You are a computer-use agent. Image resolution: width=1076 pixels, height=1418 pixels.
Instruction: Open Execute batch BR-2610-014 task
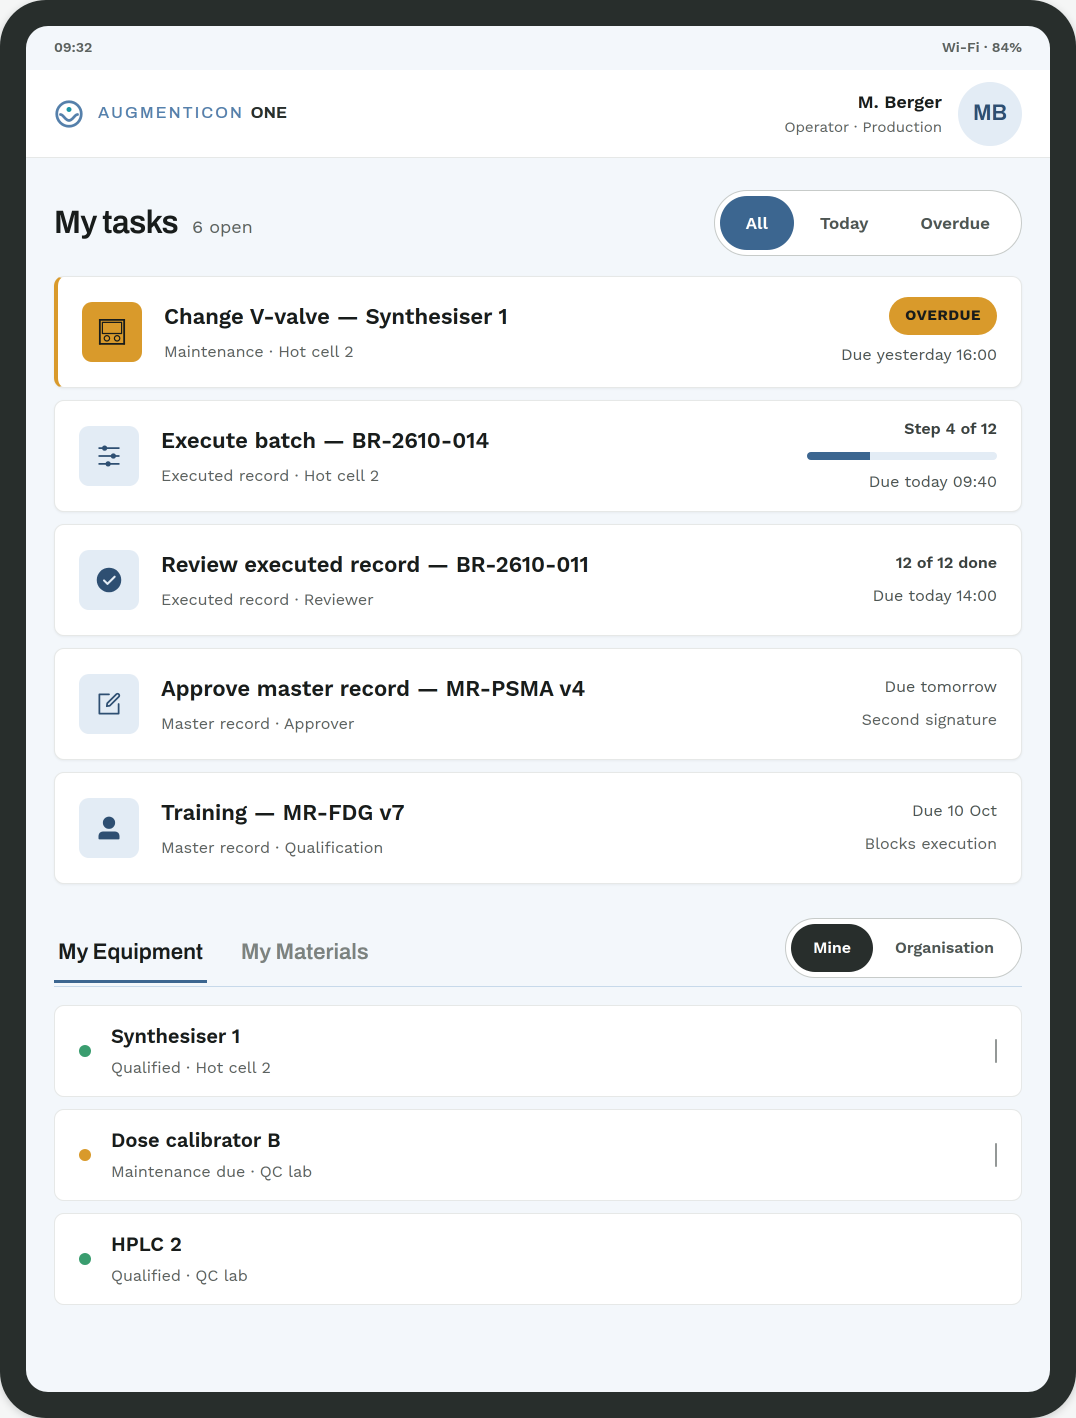tap(538, 456)
